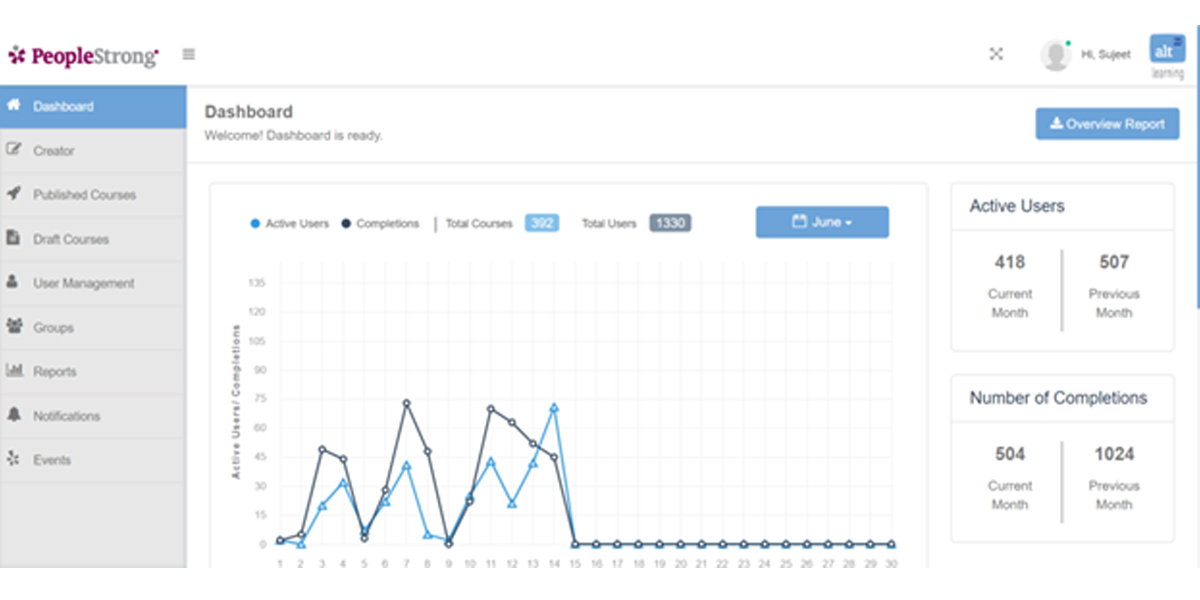Click the Reports bar chart icon
Image resolution: width=1200 pixels, height=600 pixels.
(14, 371)
